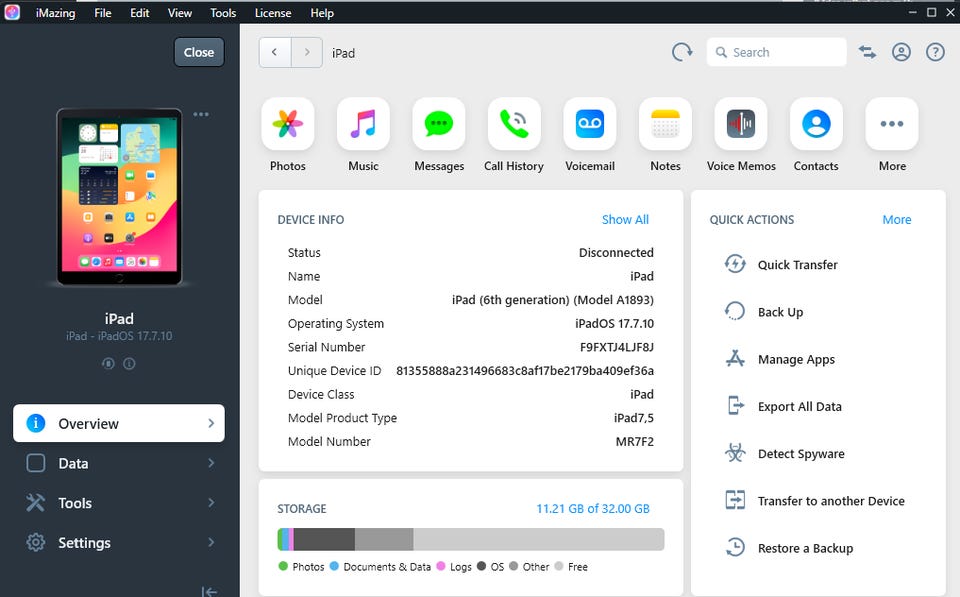Open the Help menu
The height and width of the screenshot is (597, 960).
[322, 13]
